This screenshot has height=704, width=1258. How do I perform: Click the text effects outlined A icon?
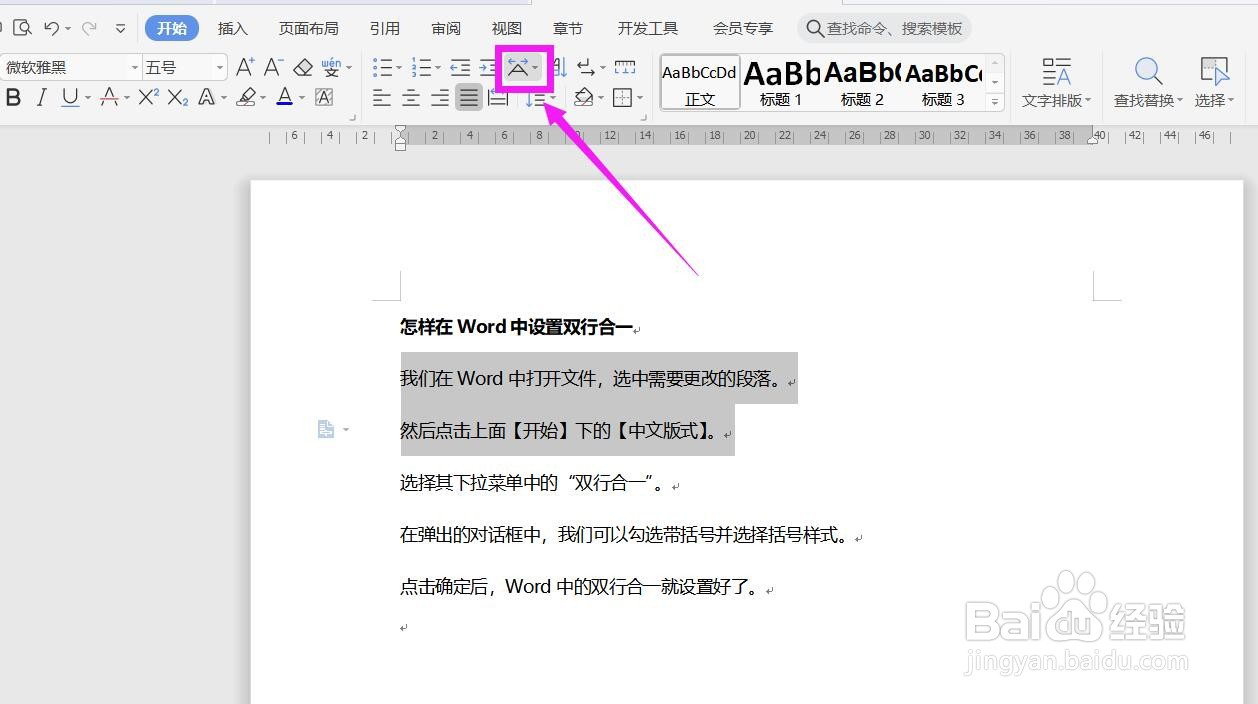pos(206,97)
